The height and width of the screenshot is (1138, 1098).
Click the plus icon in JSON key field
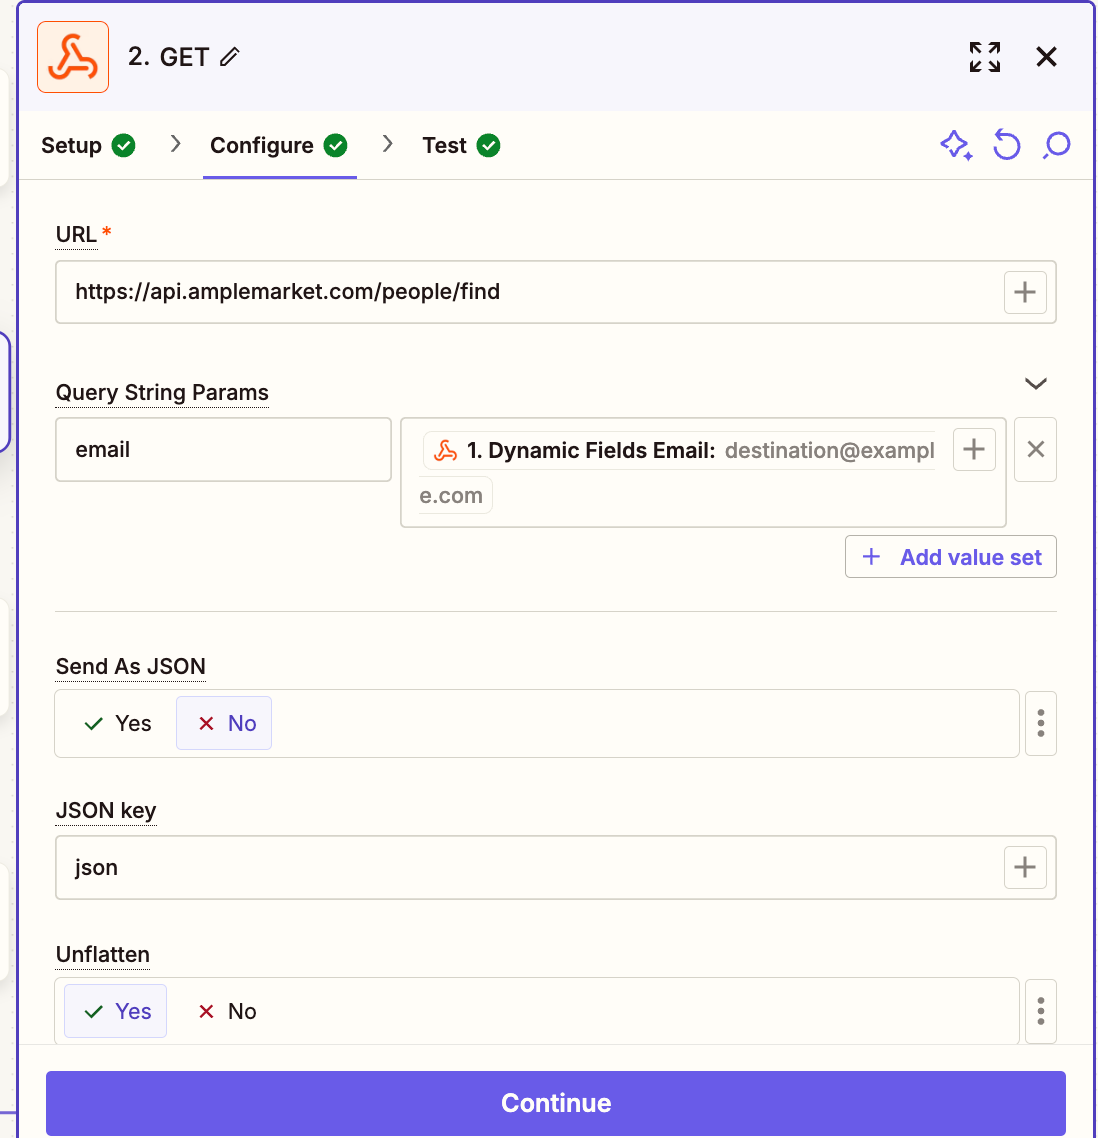[1025, 868]
